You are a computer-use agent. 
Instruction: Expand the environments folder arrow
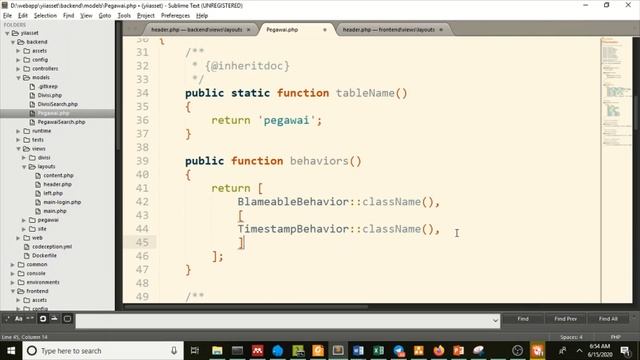[13, 282]
